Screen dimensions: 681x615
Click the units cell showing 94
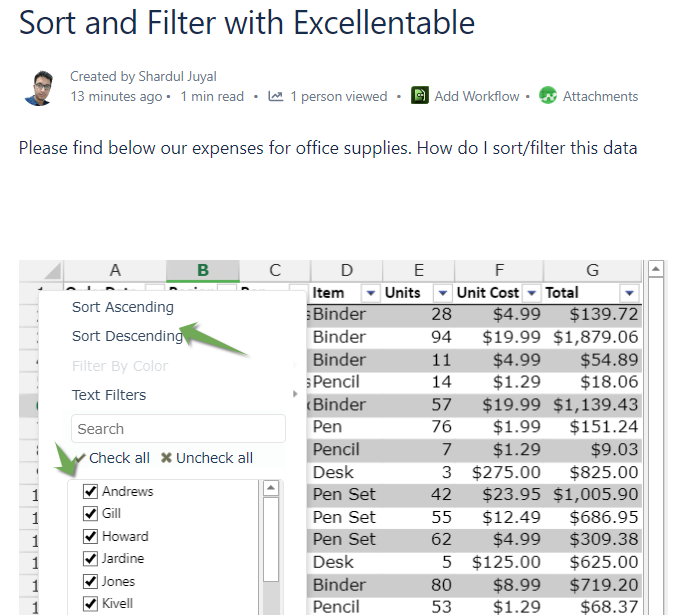(419, 337)
